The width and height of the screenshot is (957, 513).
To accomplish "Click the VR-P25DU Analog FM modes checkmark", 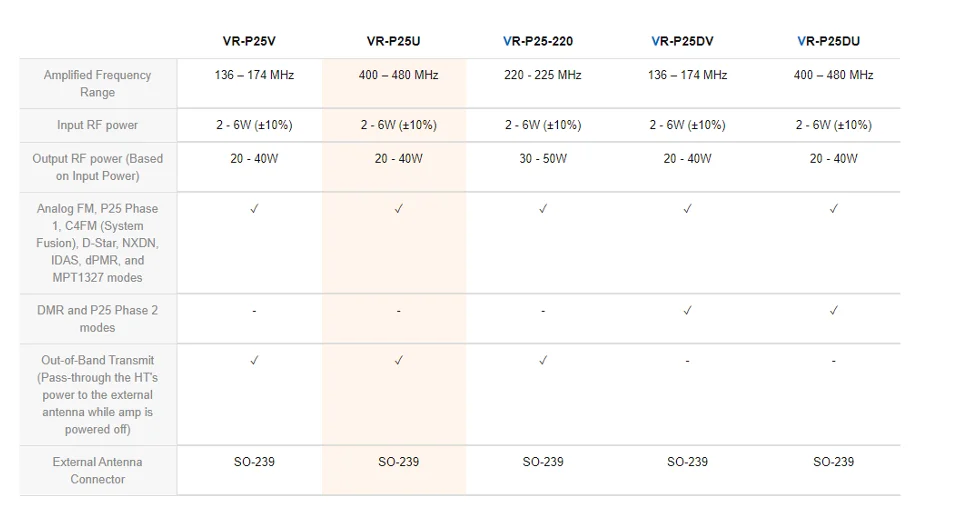I will pyautogui.click(x=834, y=209).
